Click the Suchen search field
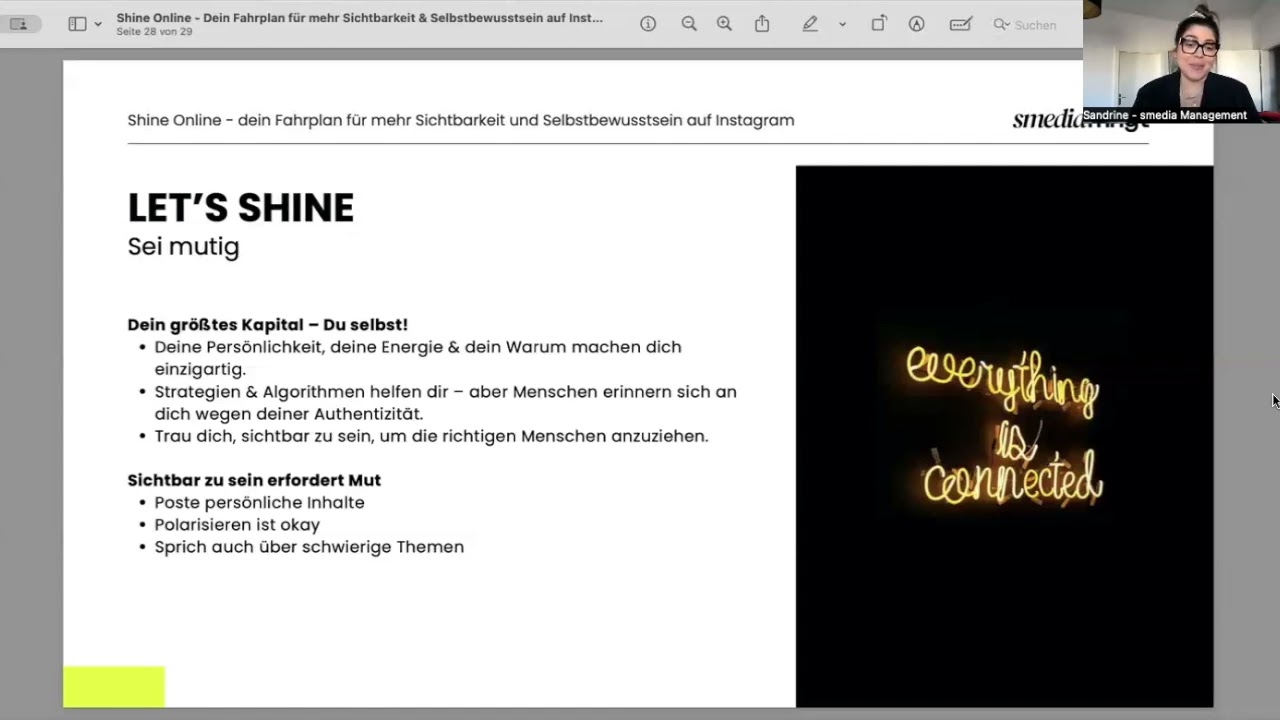The height and width of the screenshot is (720, 1280). [x=1035, y=25]
